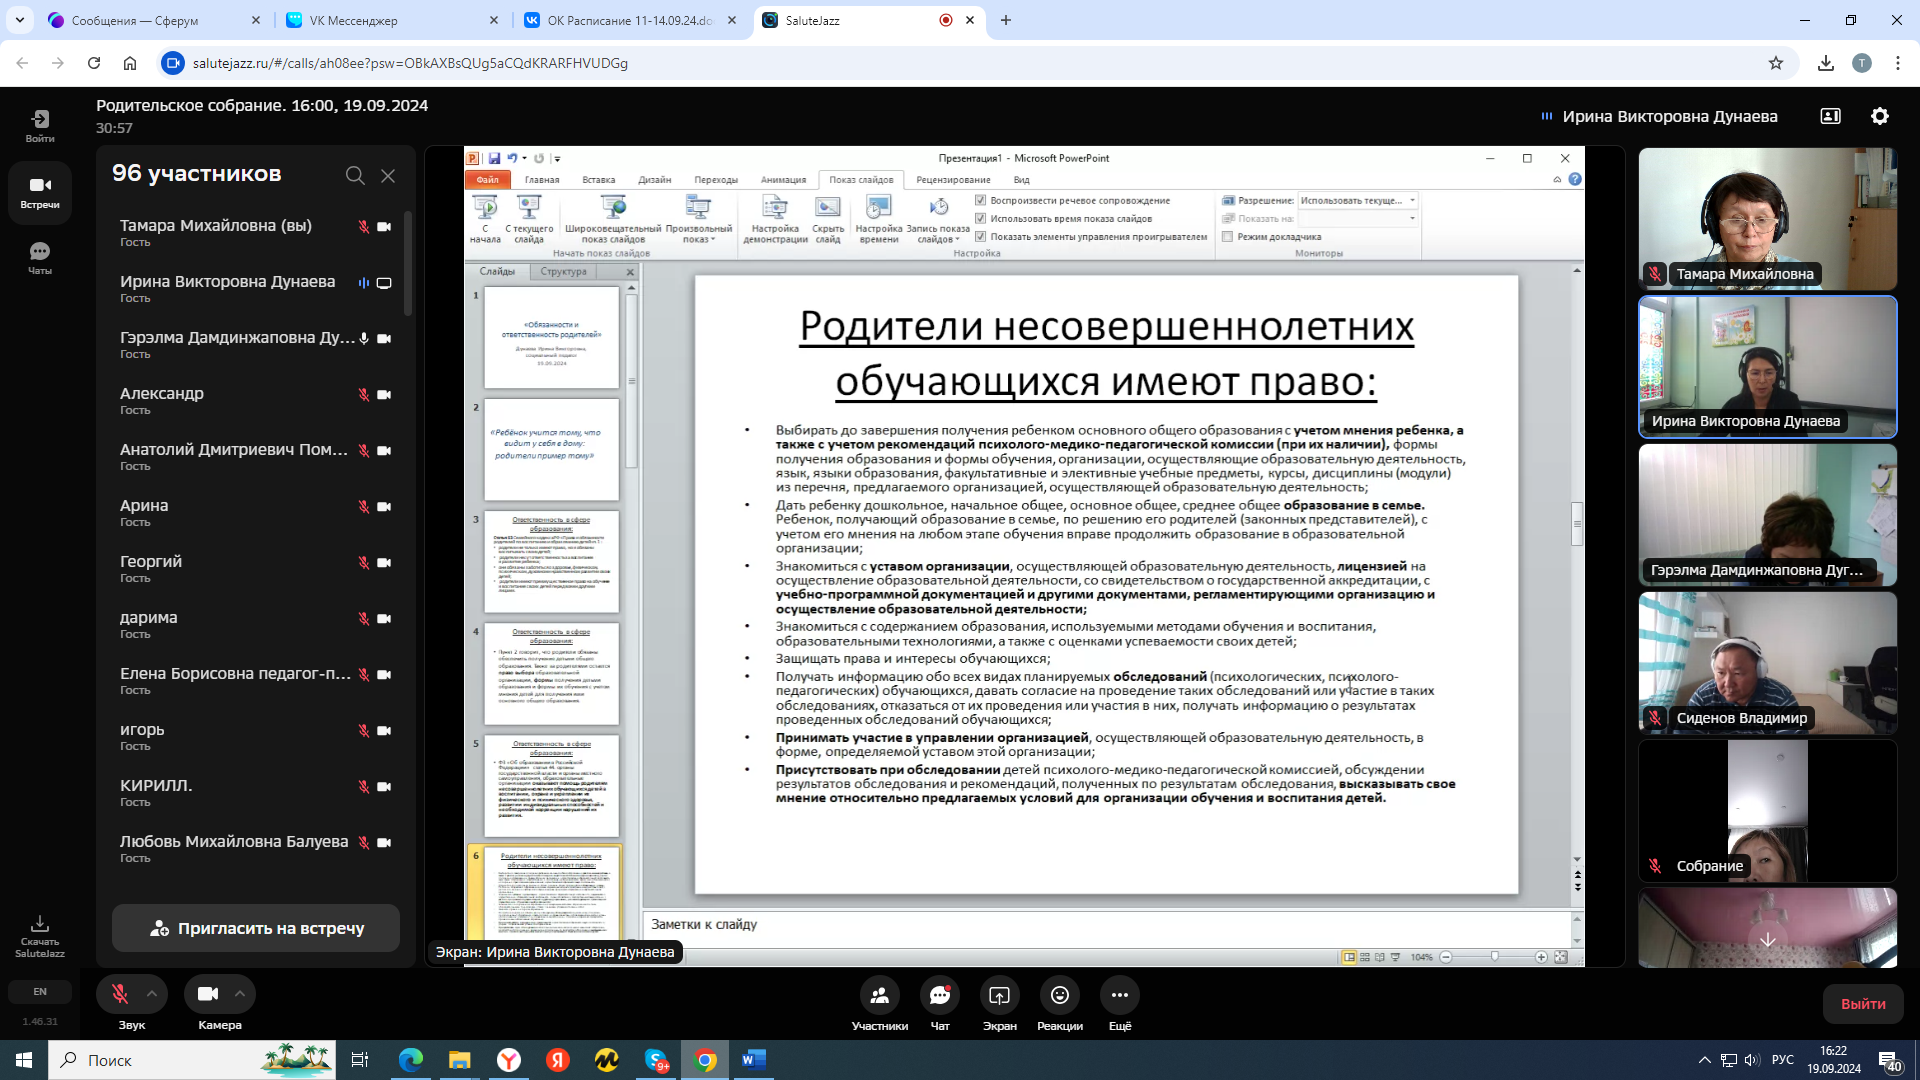Toggle camera icon for Елена Борисовна row
This screenshot has width=1920, height=1080.
384,675
